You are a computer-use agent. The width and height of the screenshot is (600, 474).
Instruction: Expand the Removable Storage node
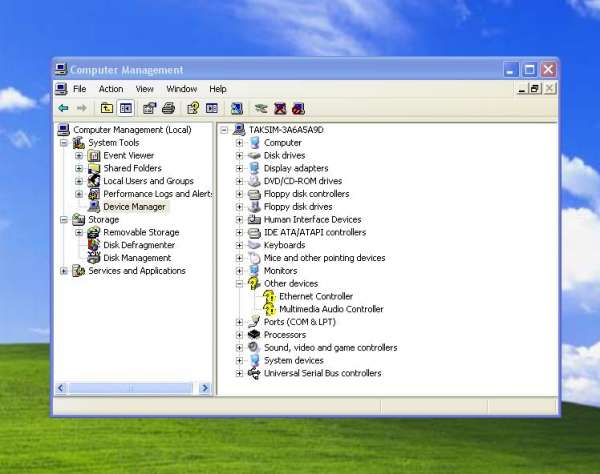pos(79,233)
